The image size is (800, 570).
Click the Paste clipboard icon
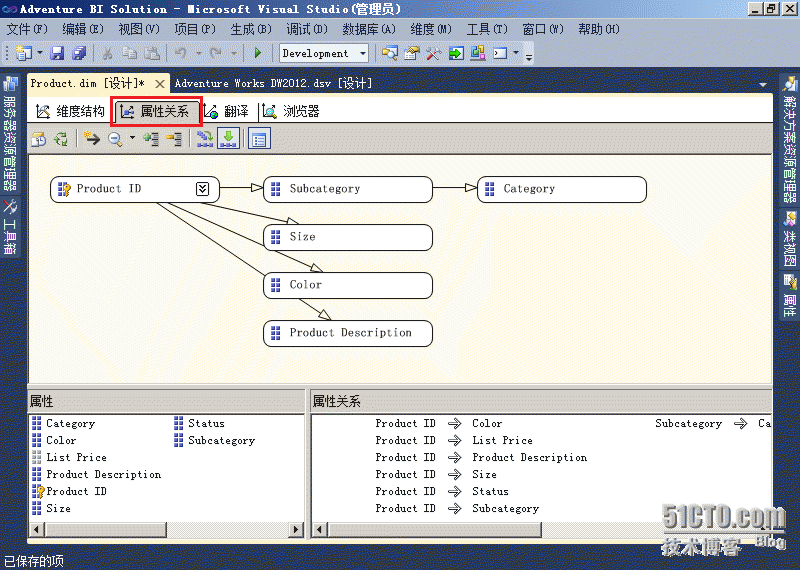click(152, 53)
